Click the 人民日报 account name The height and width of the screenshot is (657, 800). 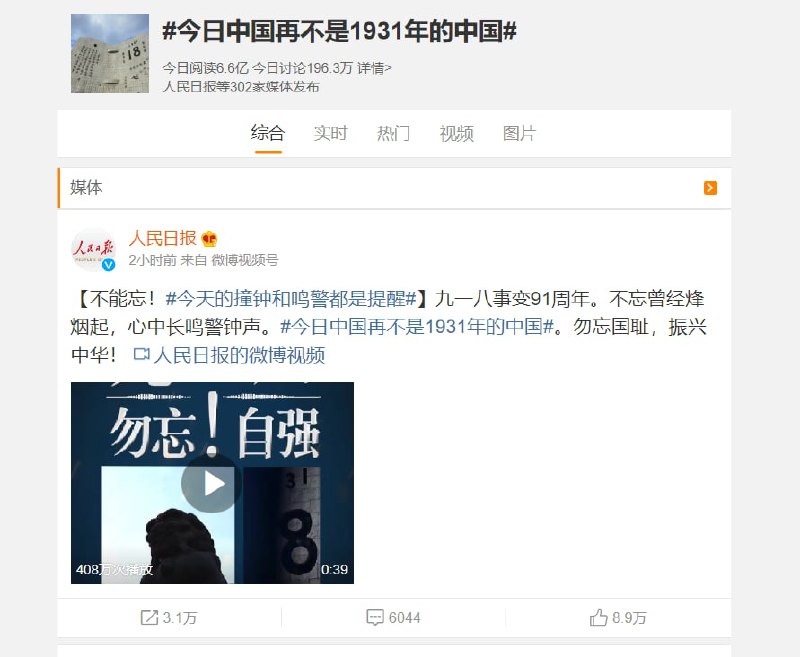coord(163,238)
